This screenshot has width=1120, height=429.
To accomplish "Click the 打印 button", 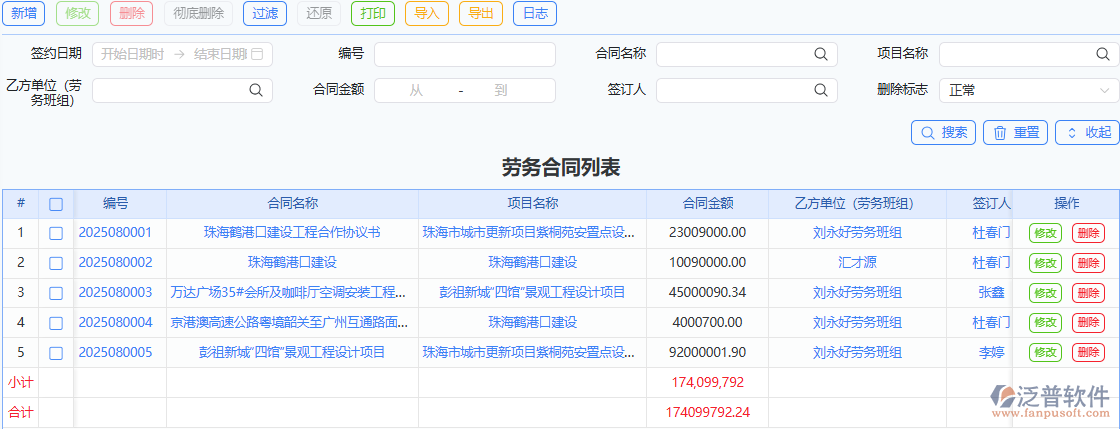I will coord(373,14).
